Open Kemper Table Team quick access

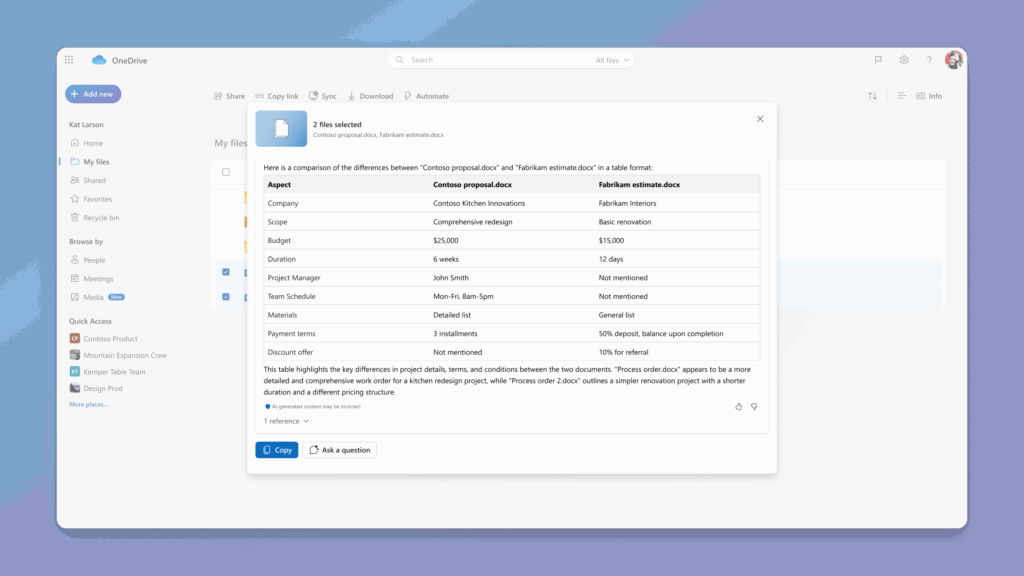[x=108, y=372]
